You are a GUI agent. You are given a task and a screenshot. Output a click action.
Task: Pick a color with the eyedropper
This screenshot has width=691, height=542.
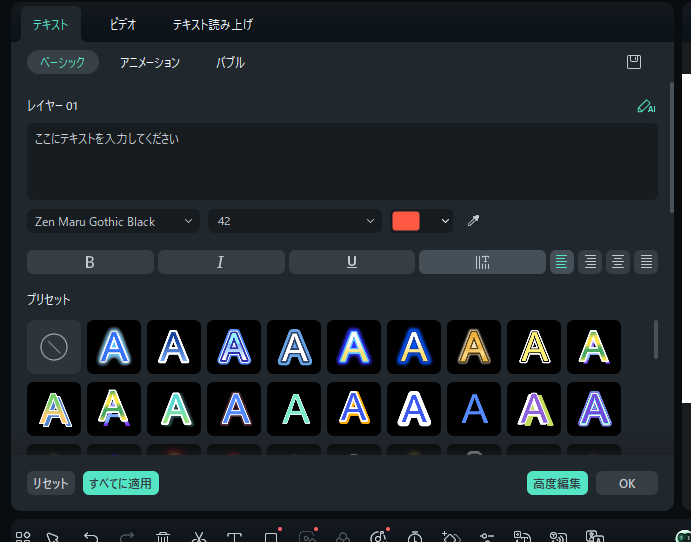(474, 221)
